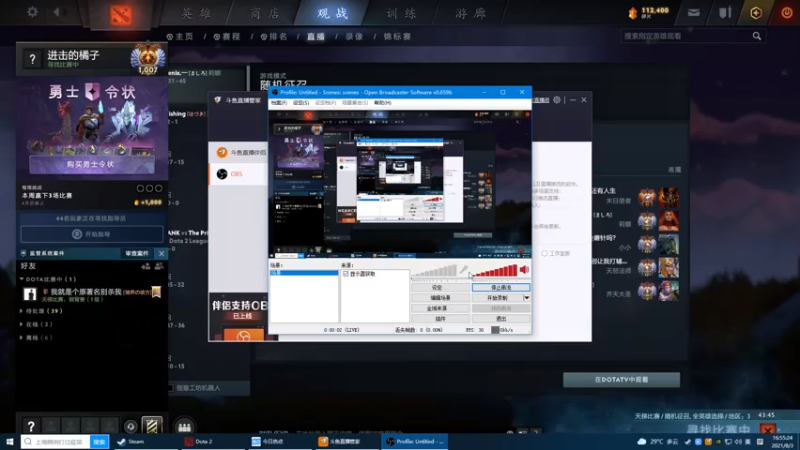Click OBS 编辑场景 button

click(x=440, y=298)
